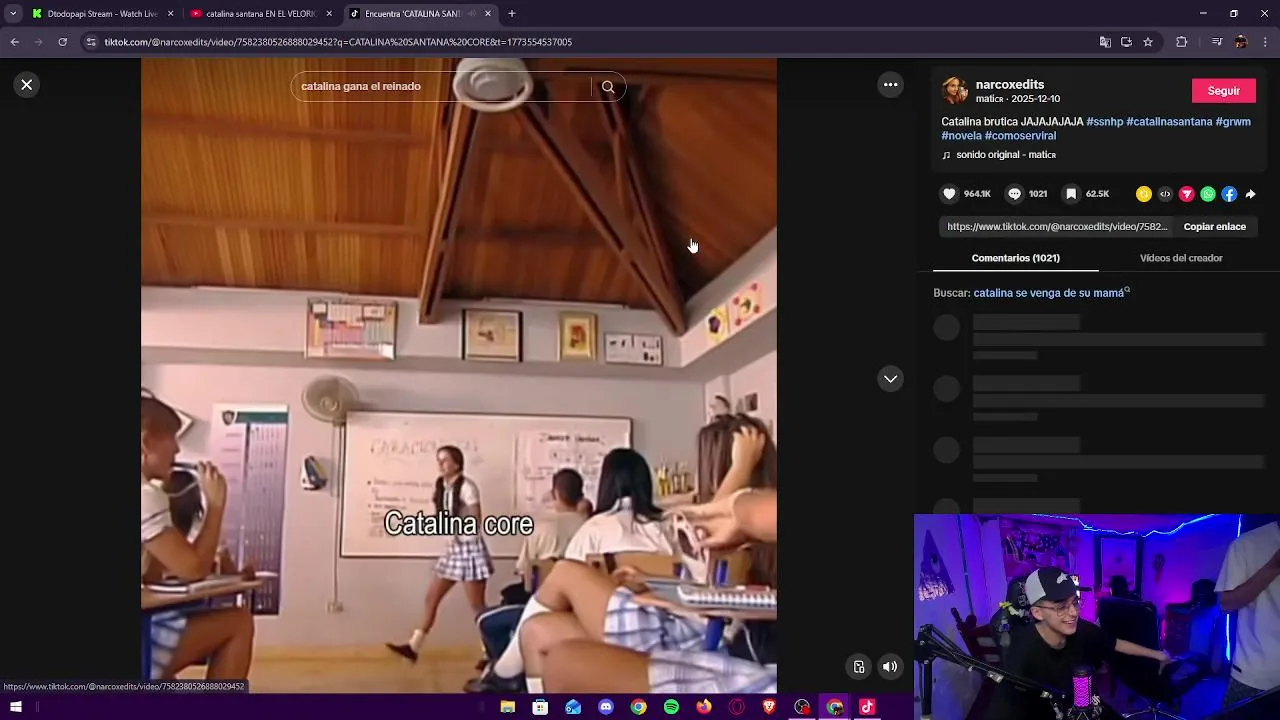1280x720 pixels.
Task: Open the #grwm hashtag
Action: click(x=1233, y=122)
